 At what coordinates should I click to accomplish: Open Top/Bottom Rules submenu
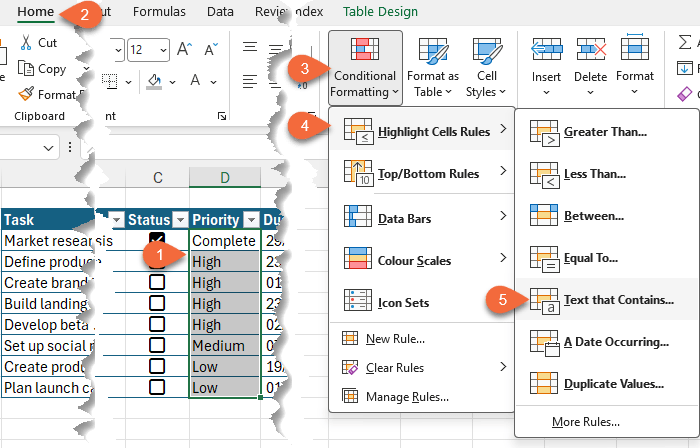pyautogui.click(x=422, y=173)
